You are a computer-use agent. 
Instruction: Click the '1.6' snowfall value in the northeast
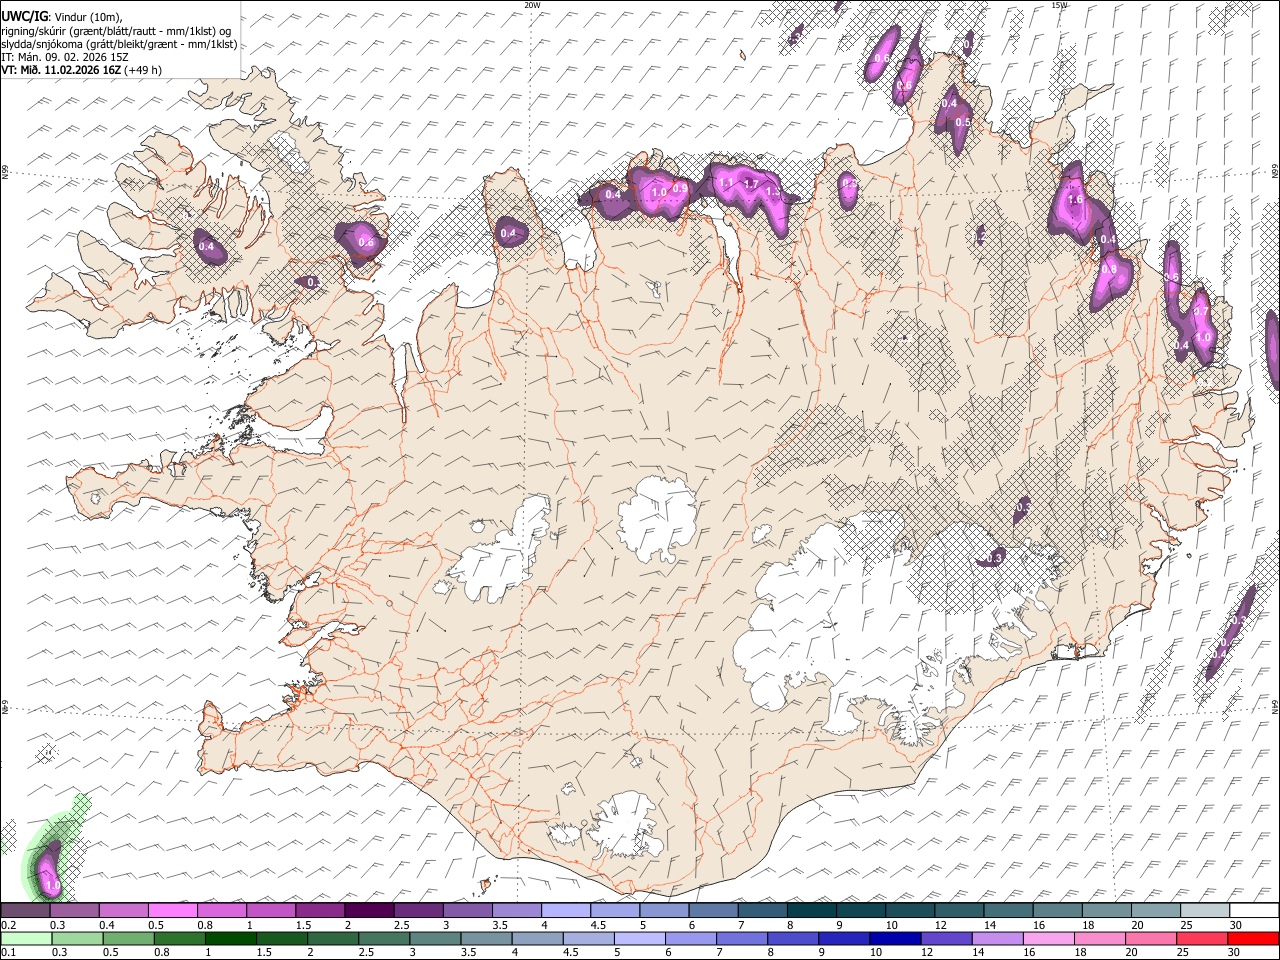coord(1076,200)
